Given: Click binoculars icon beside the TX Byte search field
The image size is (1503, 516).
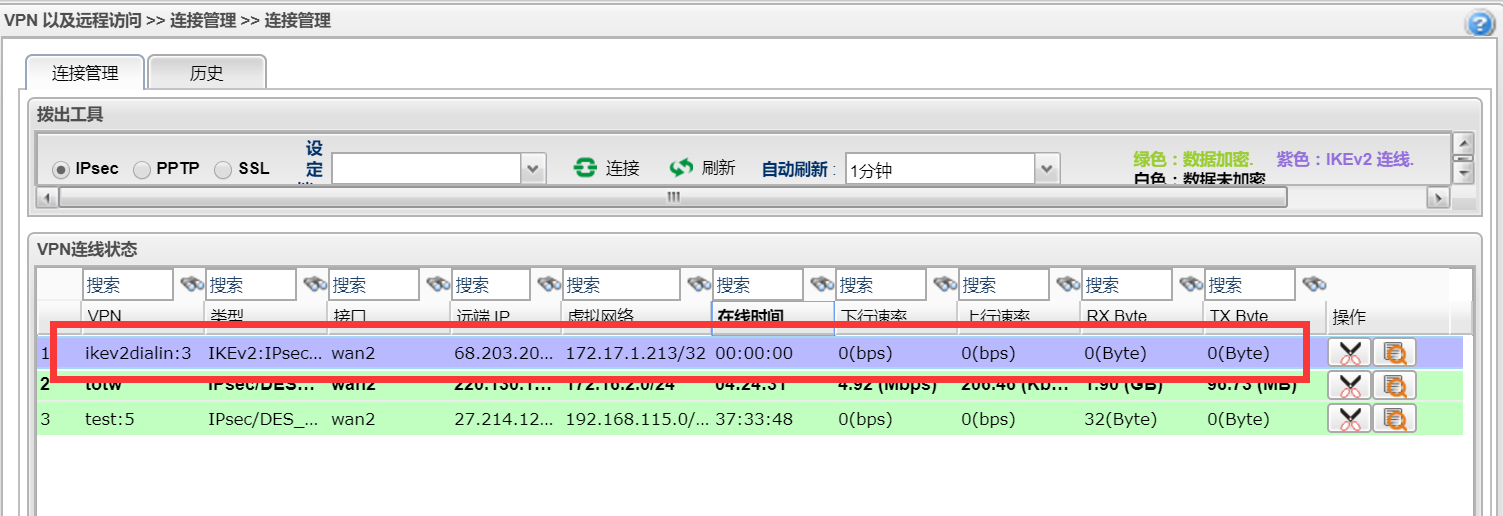Looking at the screenshot, I should point(1314,285).
